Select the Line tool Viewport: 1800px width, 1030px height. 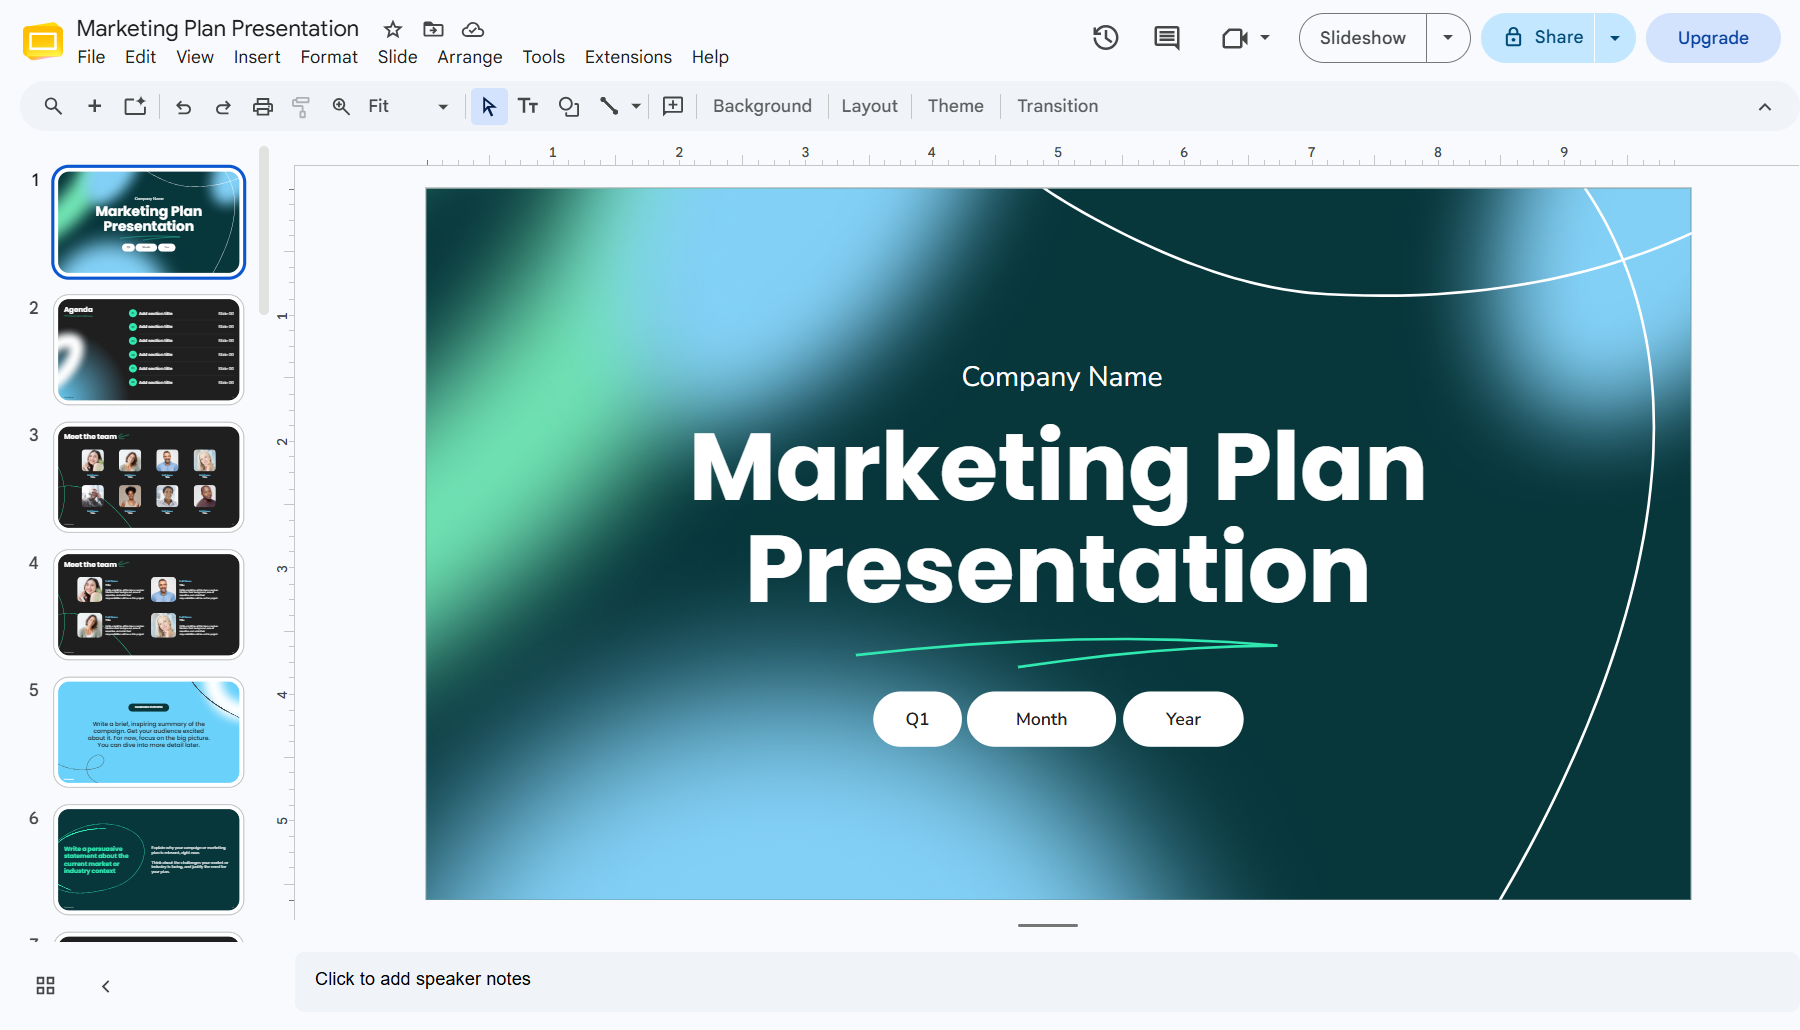[x=608, y=106]
